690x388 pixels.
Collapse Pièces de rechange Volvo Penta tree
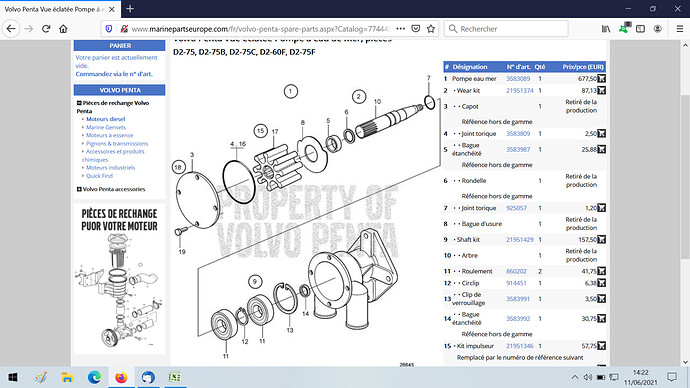coord(79,103)
